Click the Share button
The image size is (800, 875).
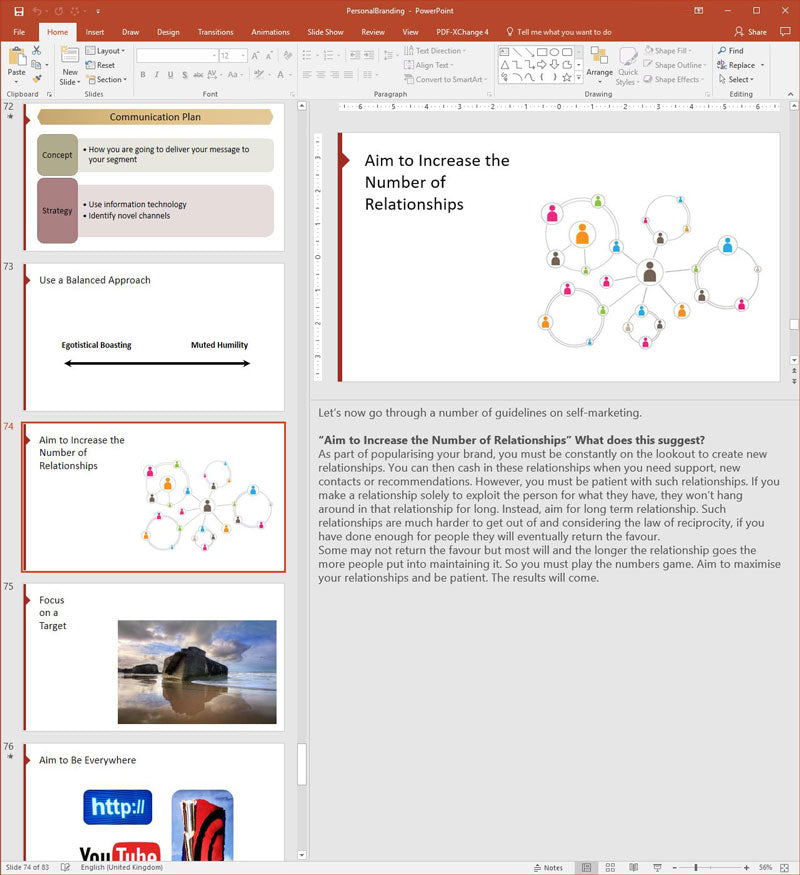(750, 32)
